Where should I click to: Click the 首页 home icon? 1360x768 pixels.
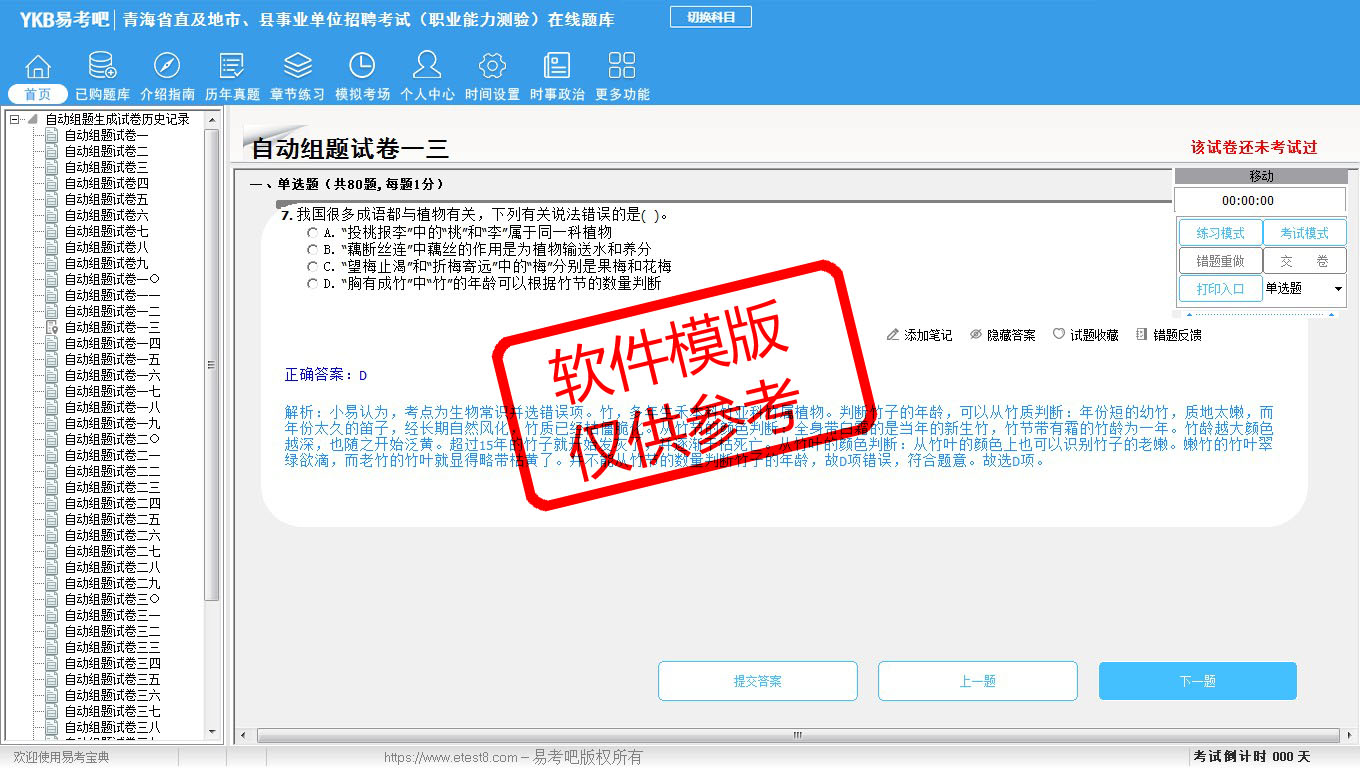click(x=38, y=67)
